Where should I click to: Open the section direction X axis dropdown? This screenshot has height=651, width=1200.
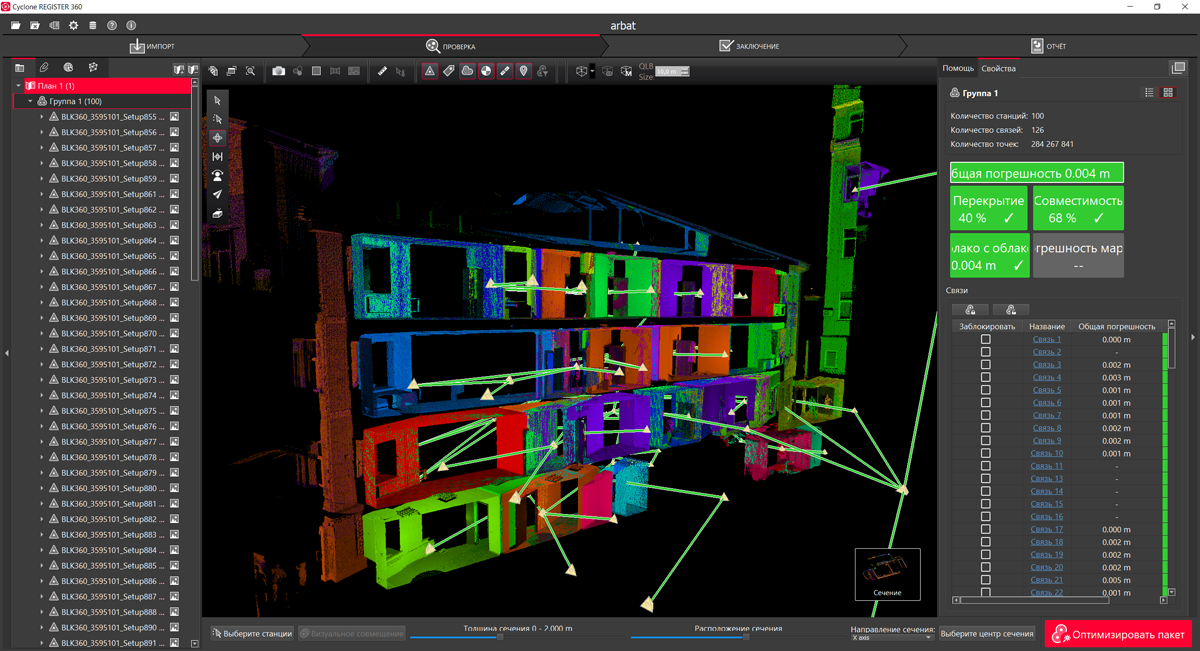tap(890, 638)
